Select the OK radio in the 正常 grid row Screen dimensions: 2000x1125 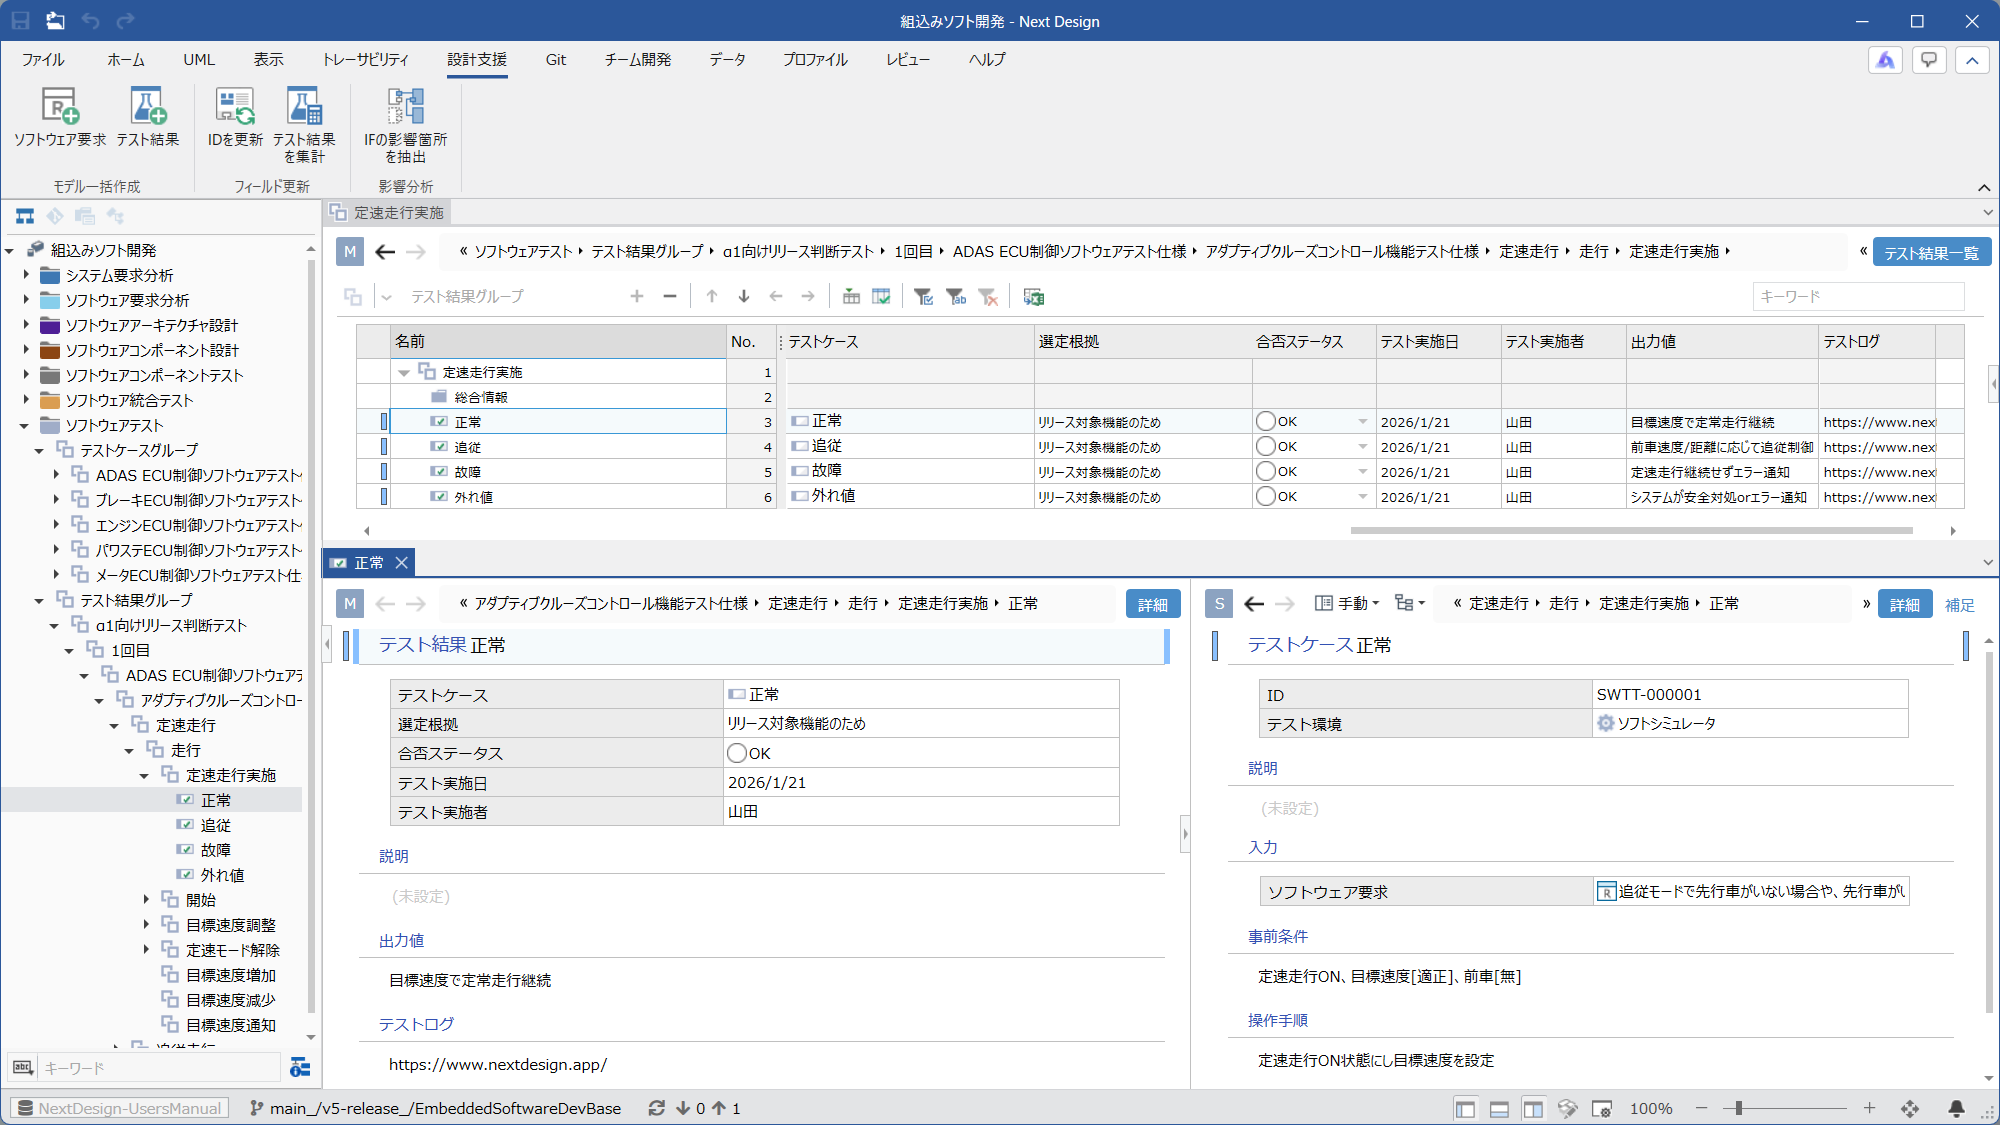tap(1266, 422)
